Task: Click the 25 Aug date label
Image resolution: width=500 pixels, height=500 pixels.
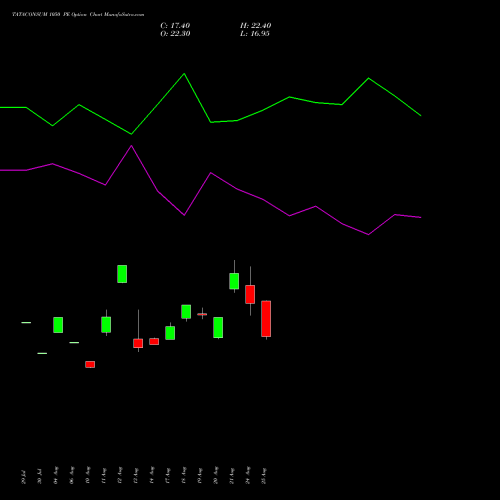Action: [x=264, y=476]
